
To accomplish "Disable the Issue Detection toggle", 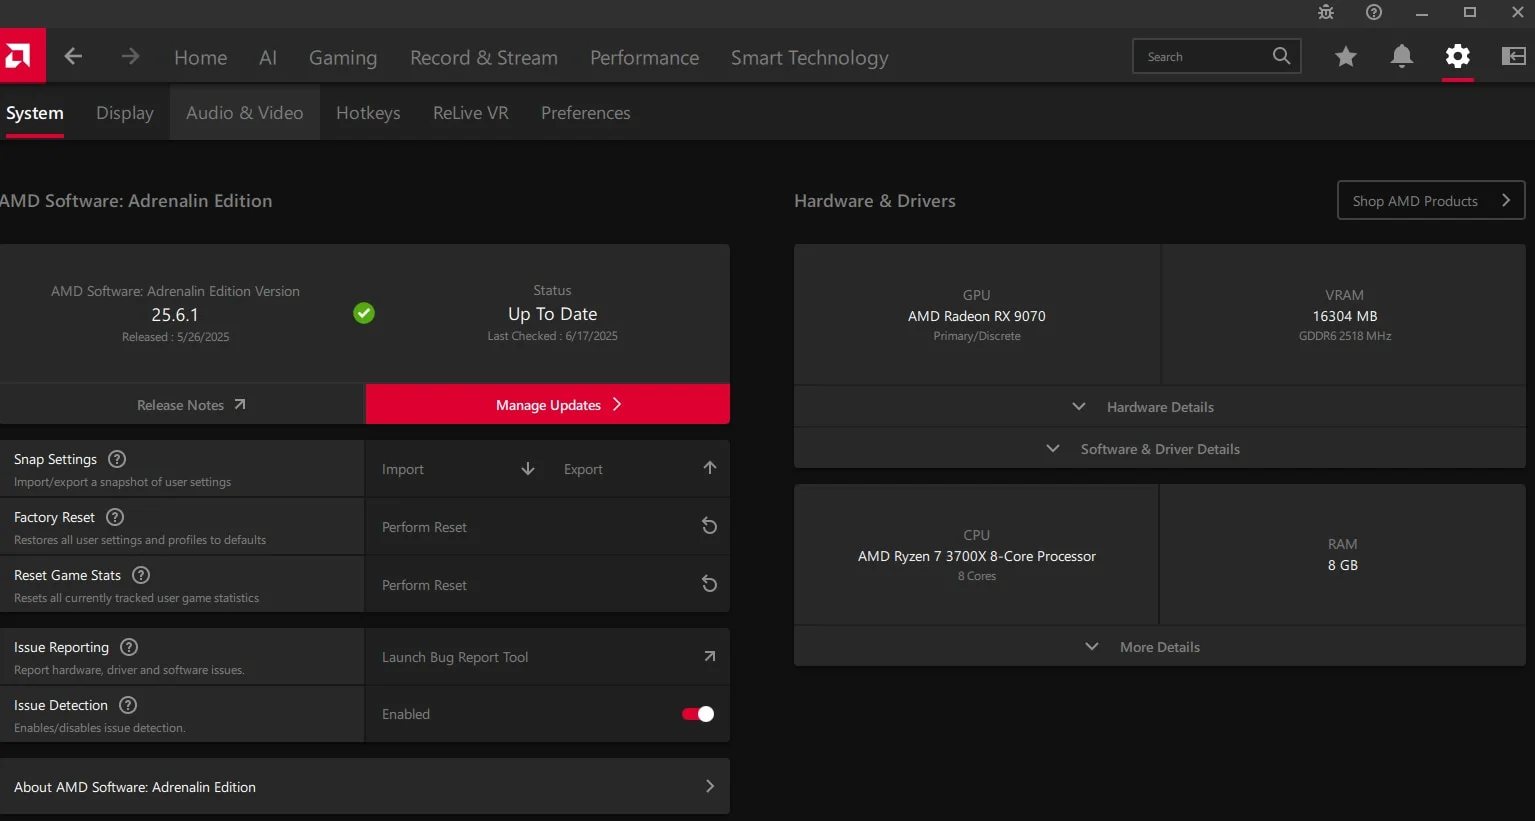I will [x=698, y=714].
